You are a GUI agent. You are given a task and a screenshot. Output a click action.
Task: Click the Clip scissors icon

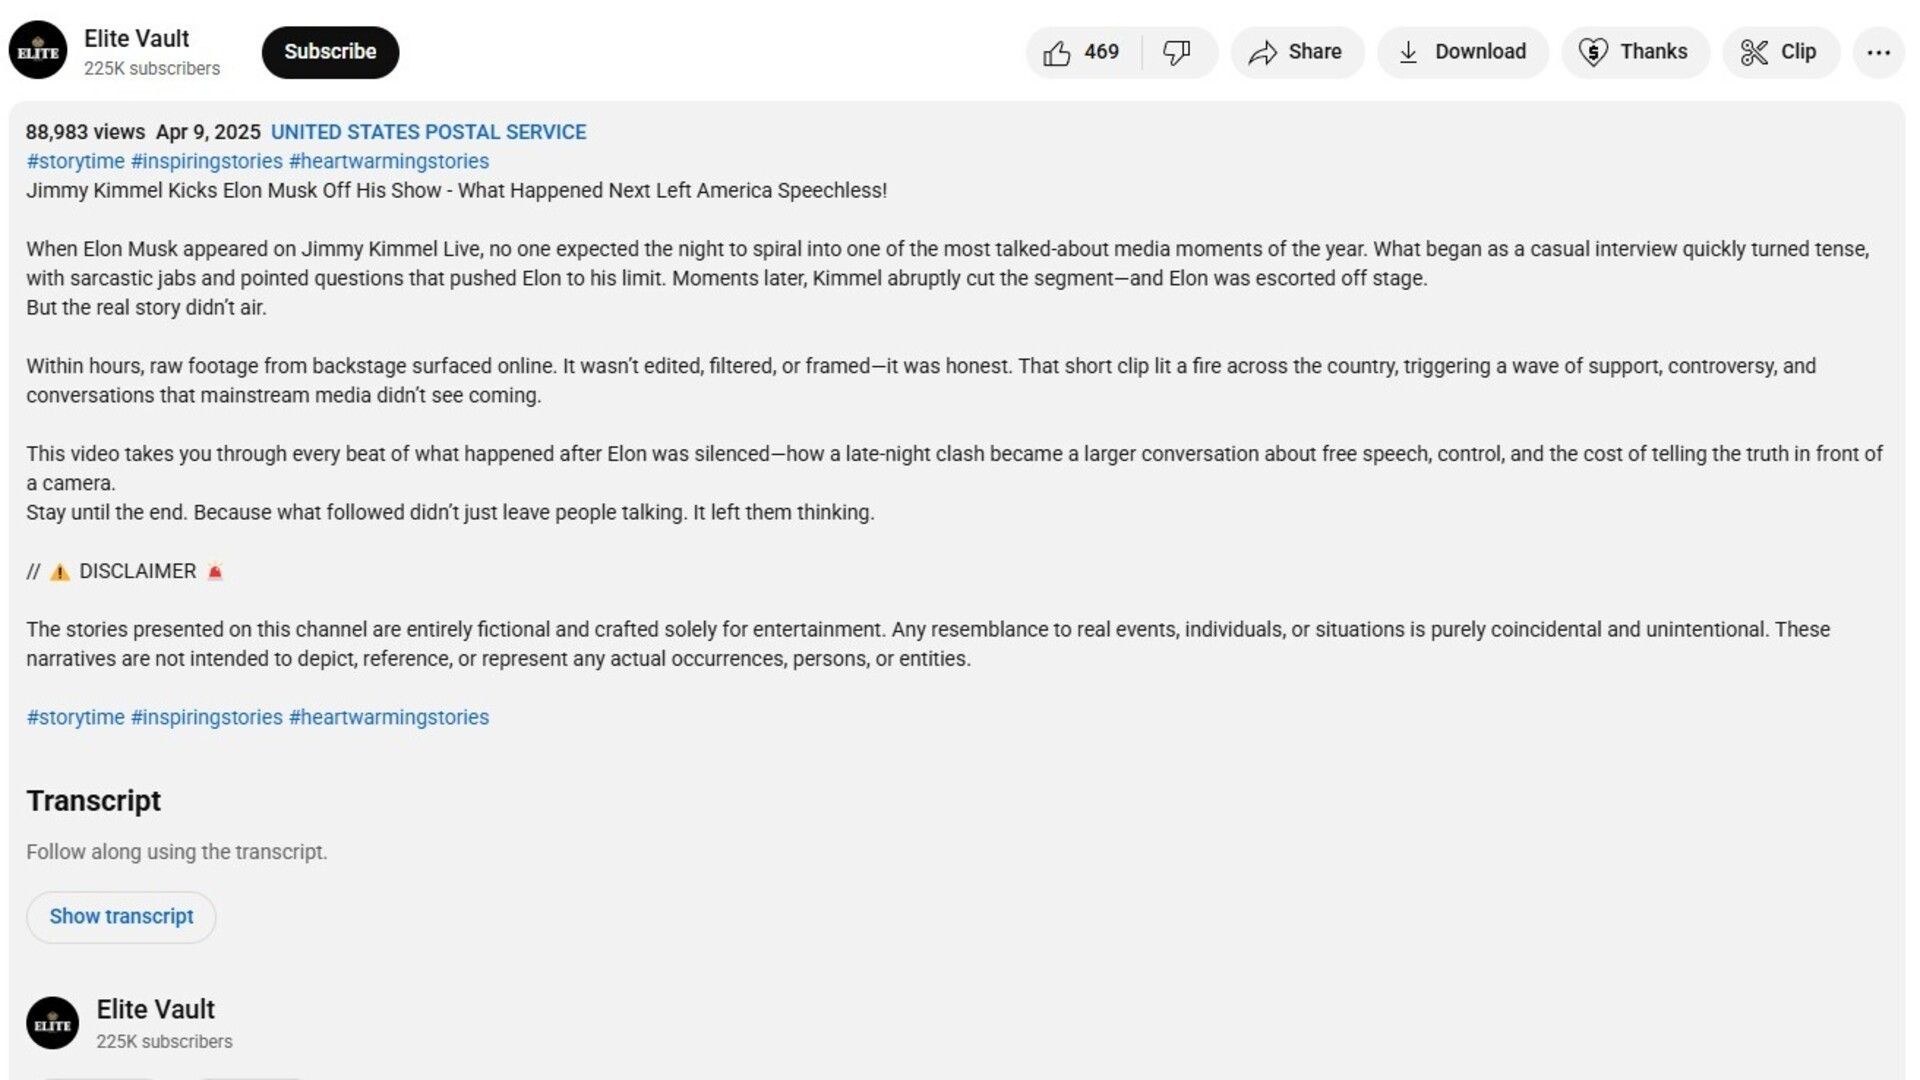pyautogui.click(x=1754, y=53)
